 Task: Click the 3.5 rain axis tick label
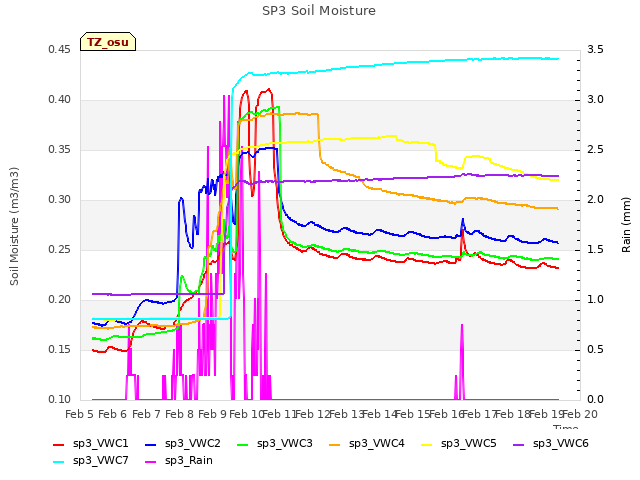click(x=596, y=49)
